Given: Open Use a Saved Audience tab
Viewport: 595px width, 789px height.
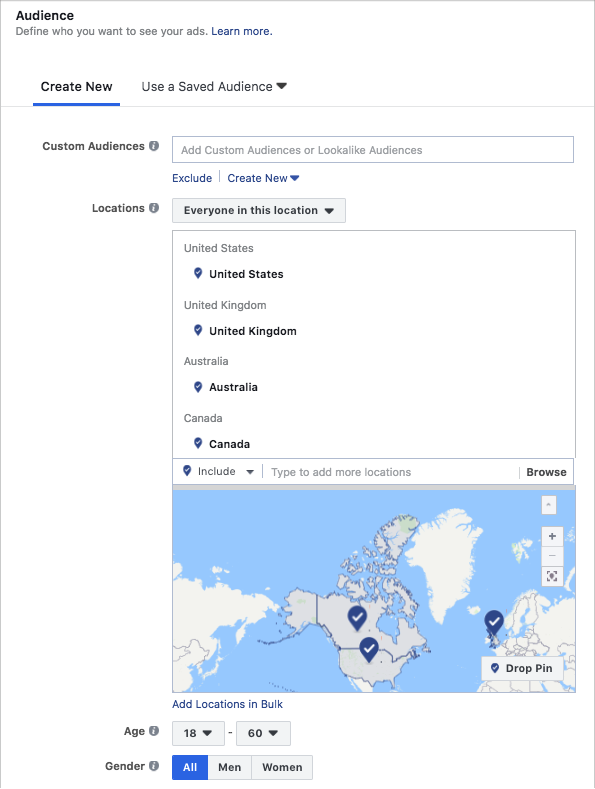Looking at the screenshot, I should coord(214,87).
